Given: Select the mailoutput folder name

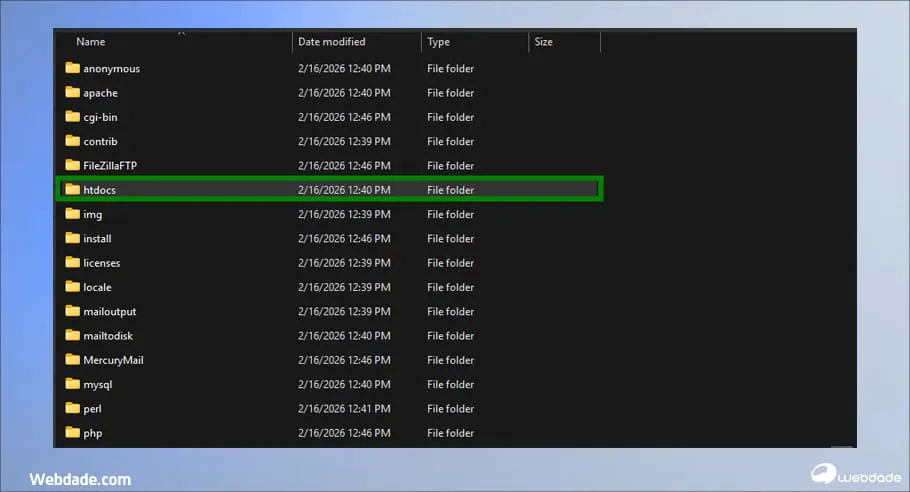Looking at the screenshot, I should coord(110,312).
